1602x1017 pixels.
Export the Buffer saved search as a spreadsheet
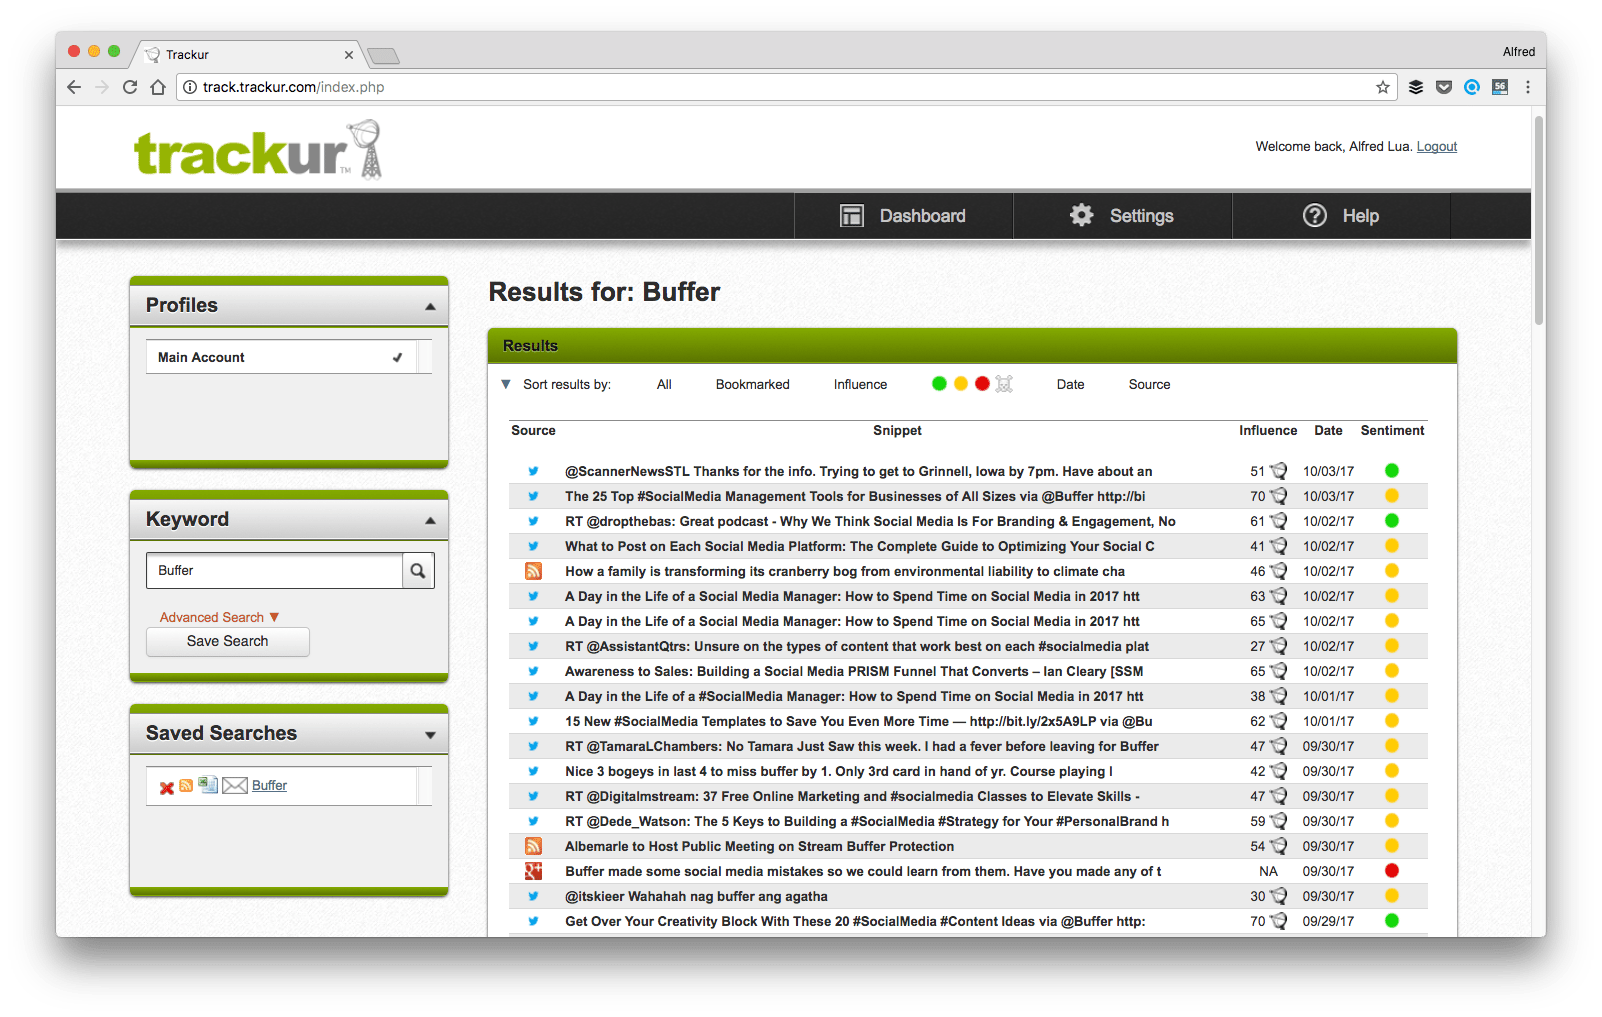tap(208, 786)
